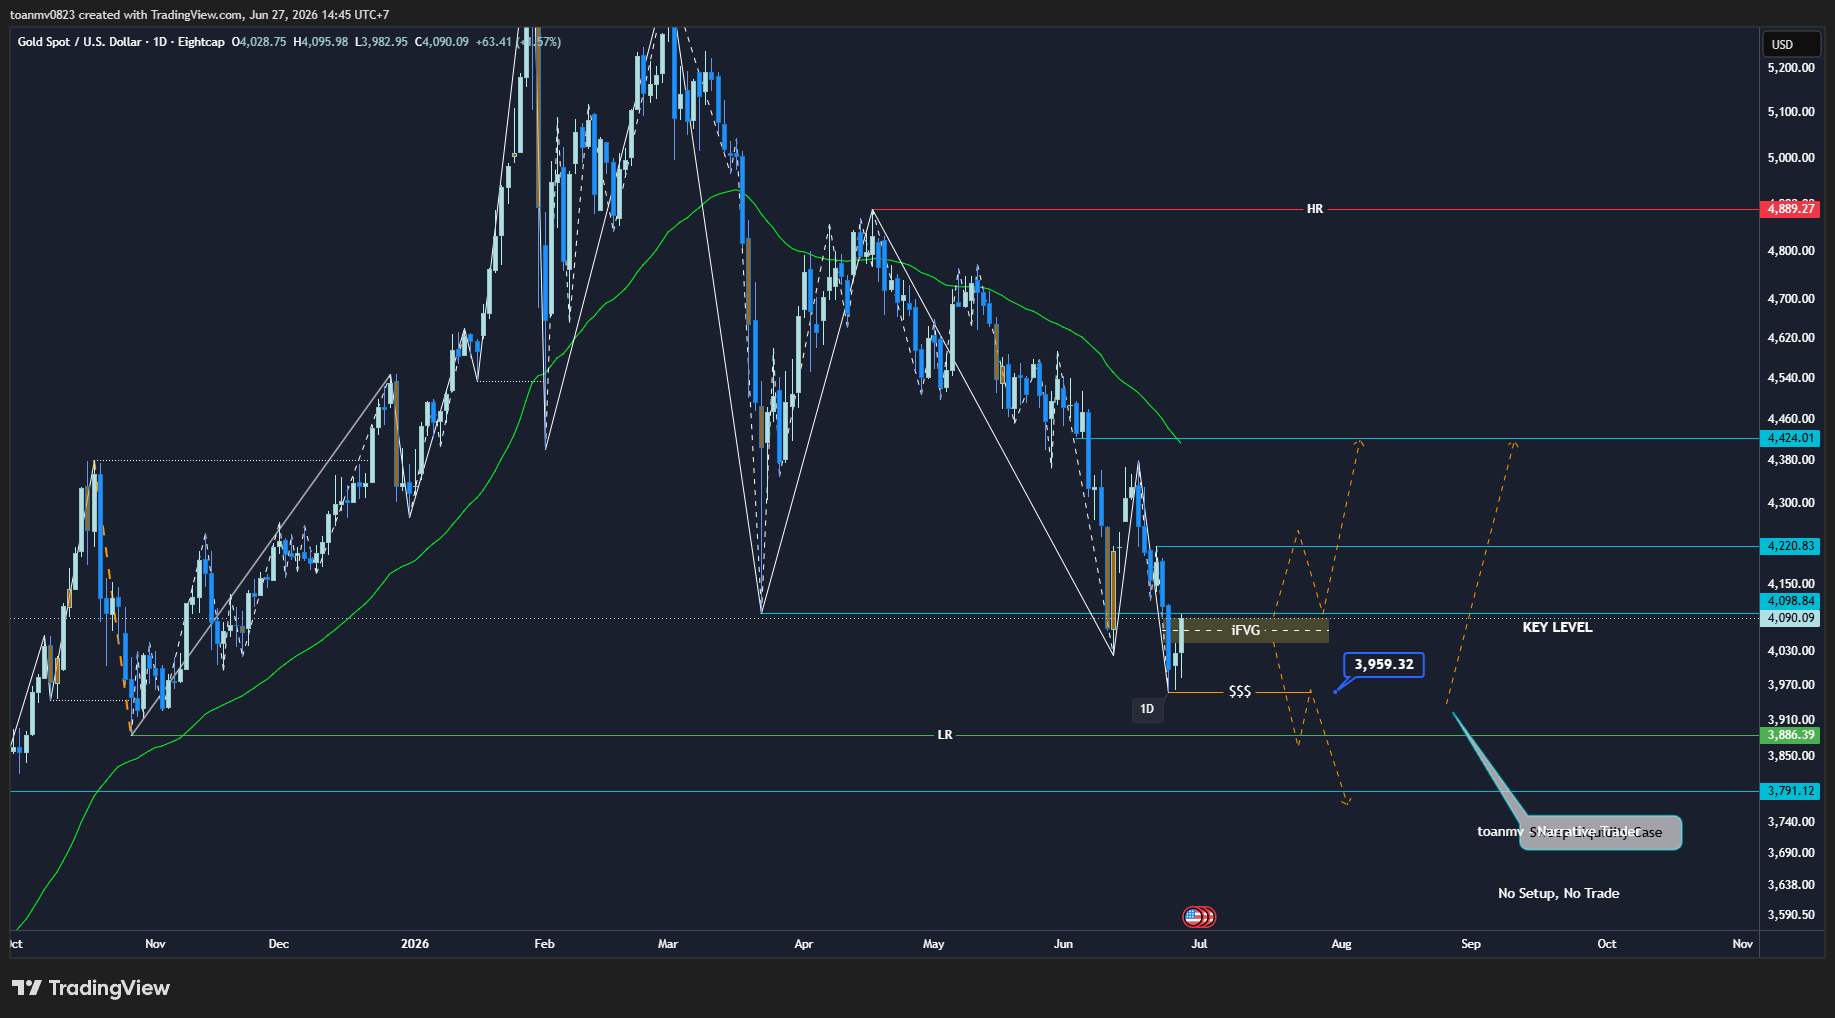Image resolution: width=1835 pixels, height=1018 pixels.
Task: Click the TradingView logo at bottom
Action: tap(91, 988)
